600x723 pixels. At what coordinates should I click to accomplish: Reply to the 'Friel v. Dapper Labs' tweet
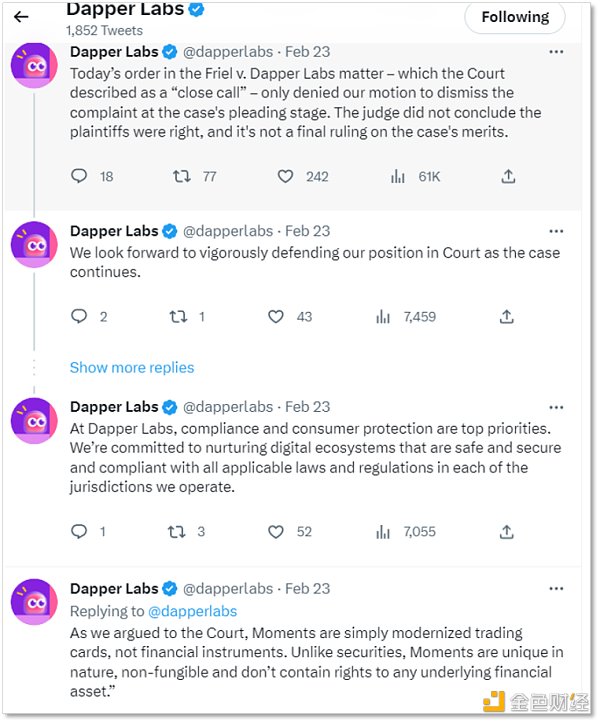click(x=80, y=176)
